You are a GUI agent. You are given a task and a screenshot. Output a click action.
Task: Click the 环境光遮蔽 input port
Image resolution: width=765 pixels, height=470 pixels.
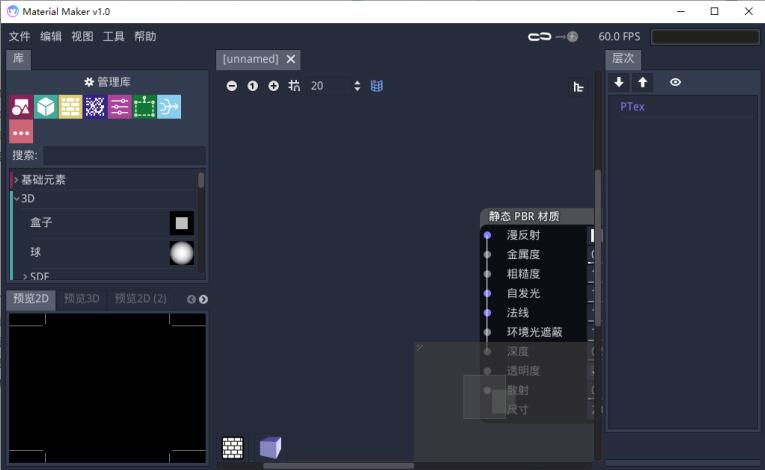tap(487, 332)
